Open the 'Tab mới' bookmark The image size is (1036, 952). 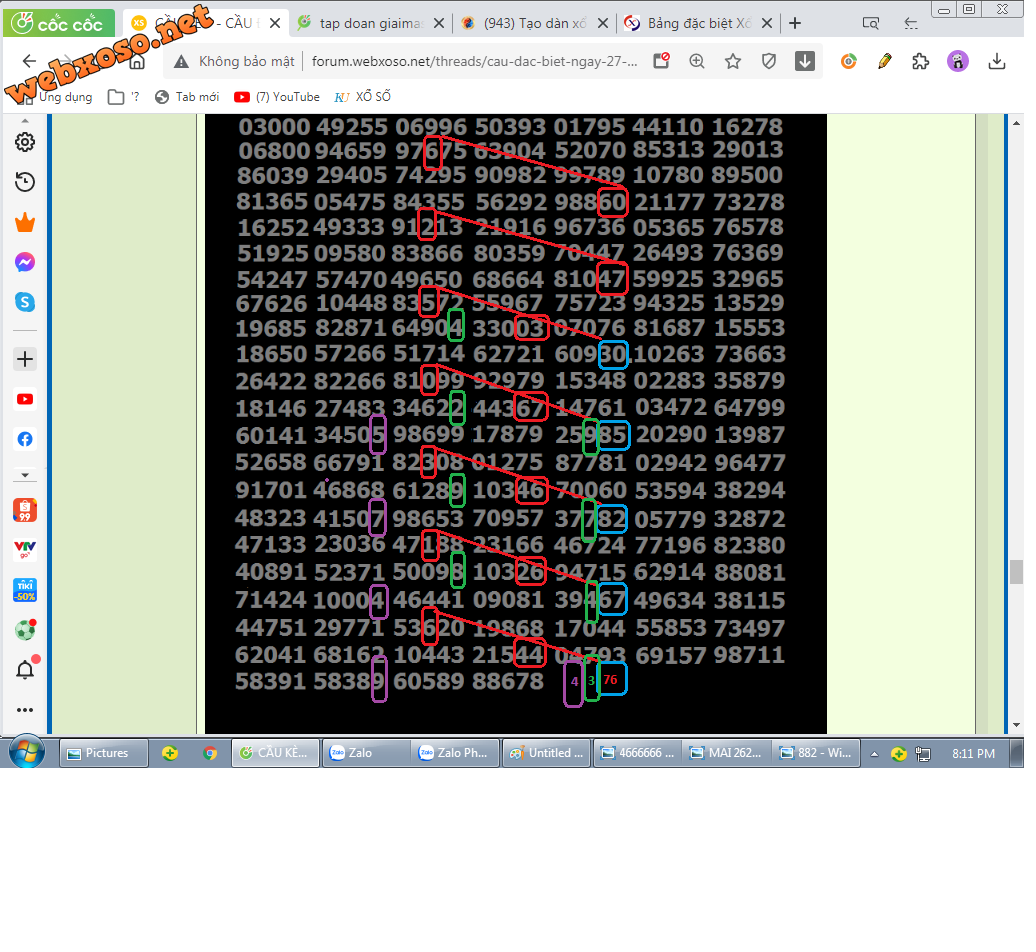click(x=187, y=97)
